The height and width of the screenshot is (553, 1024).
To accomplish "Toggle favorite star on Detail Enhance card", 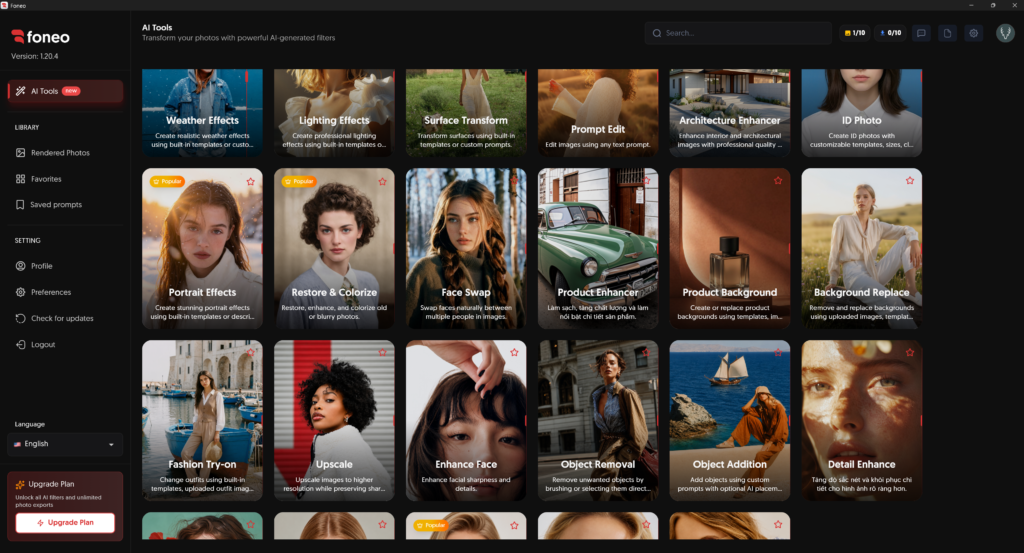I will [910, 353].
